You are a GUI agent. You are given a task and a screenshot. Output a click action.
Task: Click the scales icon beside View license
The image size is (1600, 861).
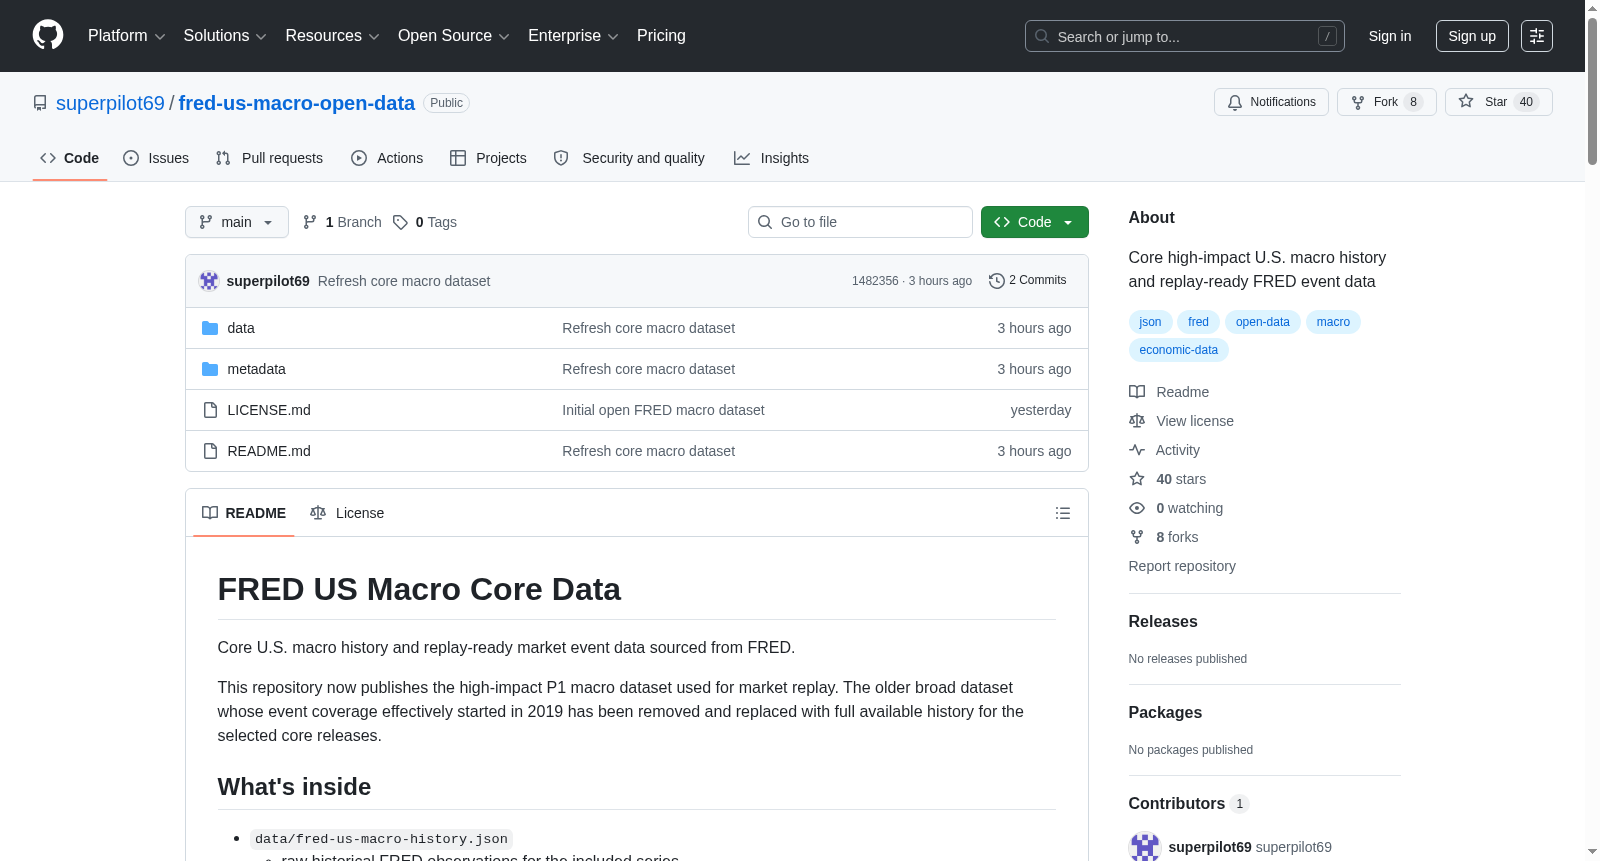pos(1137,421)
